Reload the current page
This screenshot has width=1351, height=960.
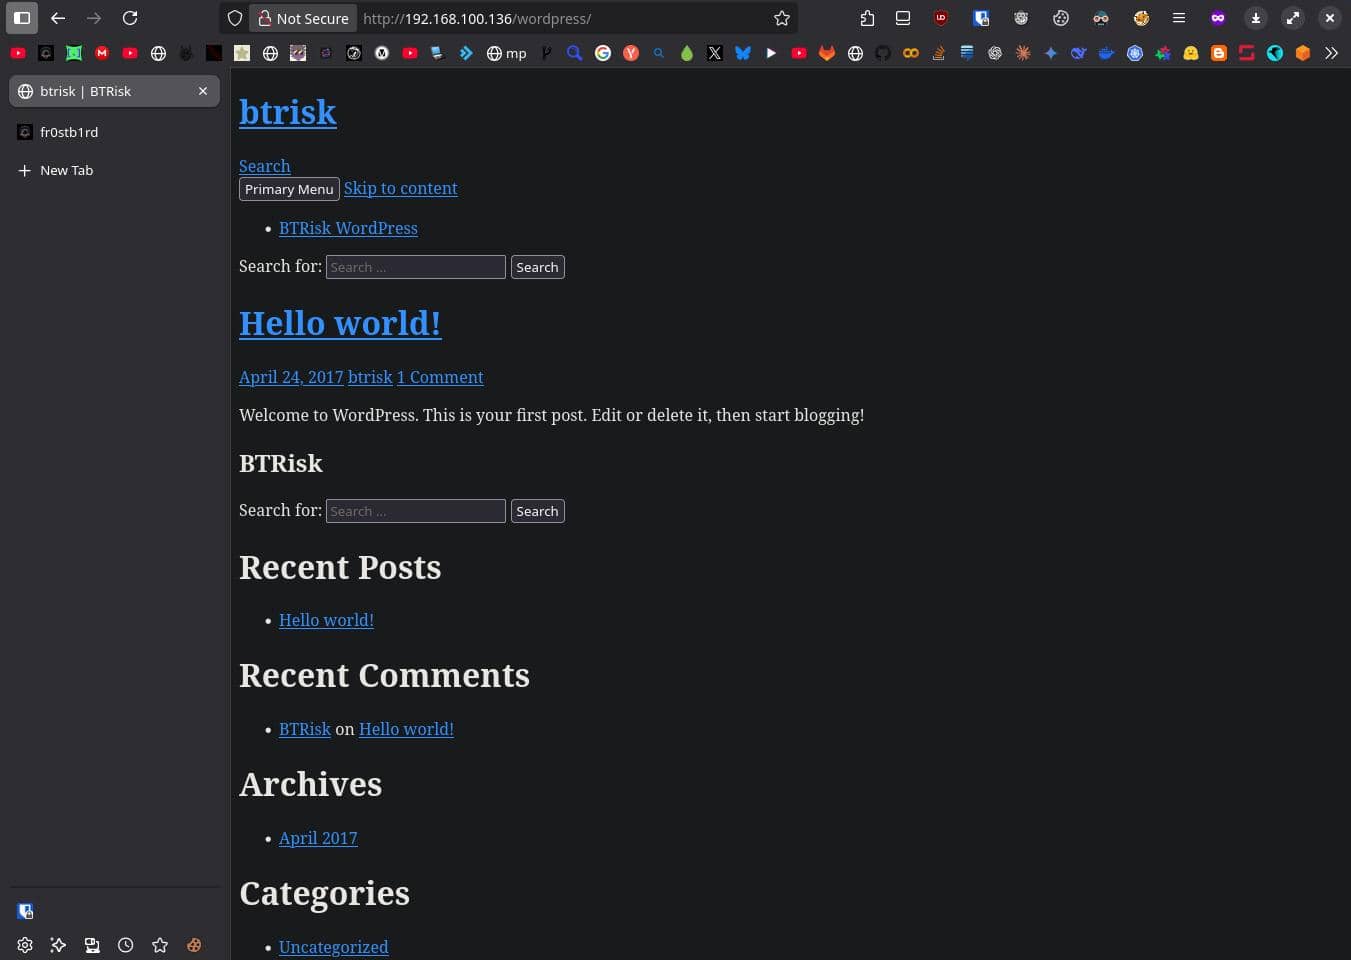pos(130,18)
